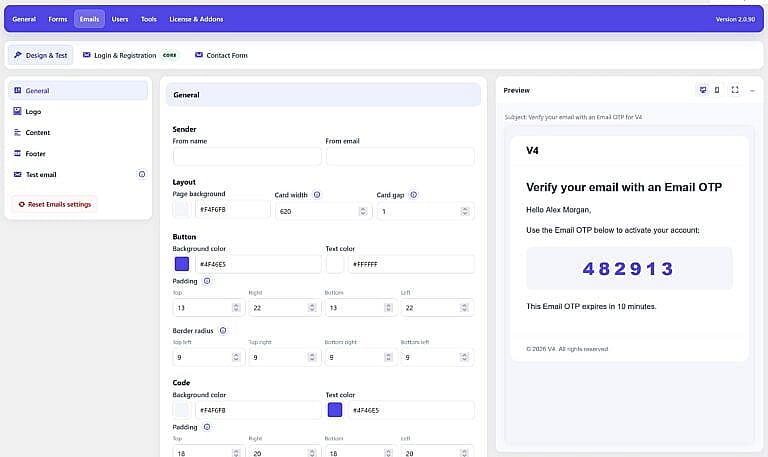768x457 pixels.
Task: Open the License & Addons tab
Action: click(x=196, y=19)
